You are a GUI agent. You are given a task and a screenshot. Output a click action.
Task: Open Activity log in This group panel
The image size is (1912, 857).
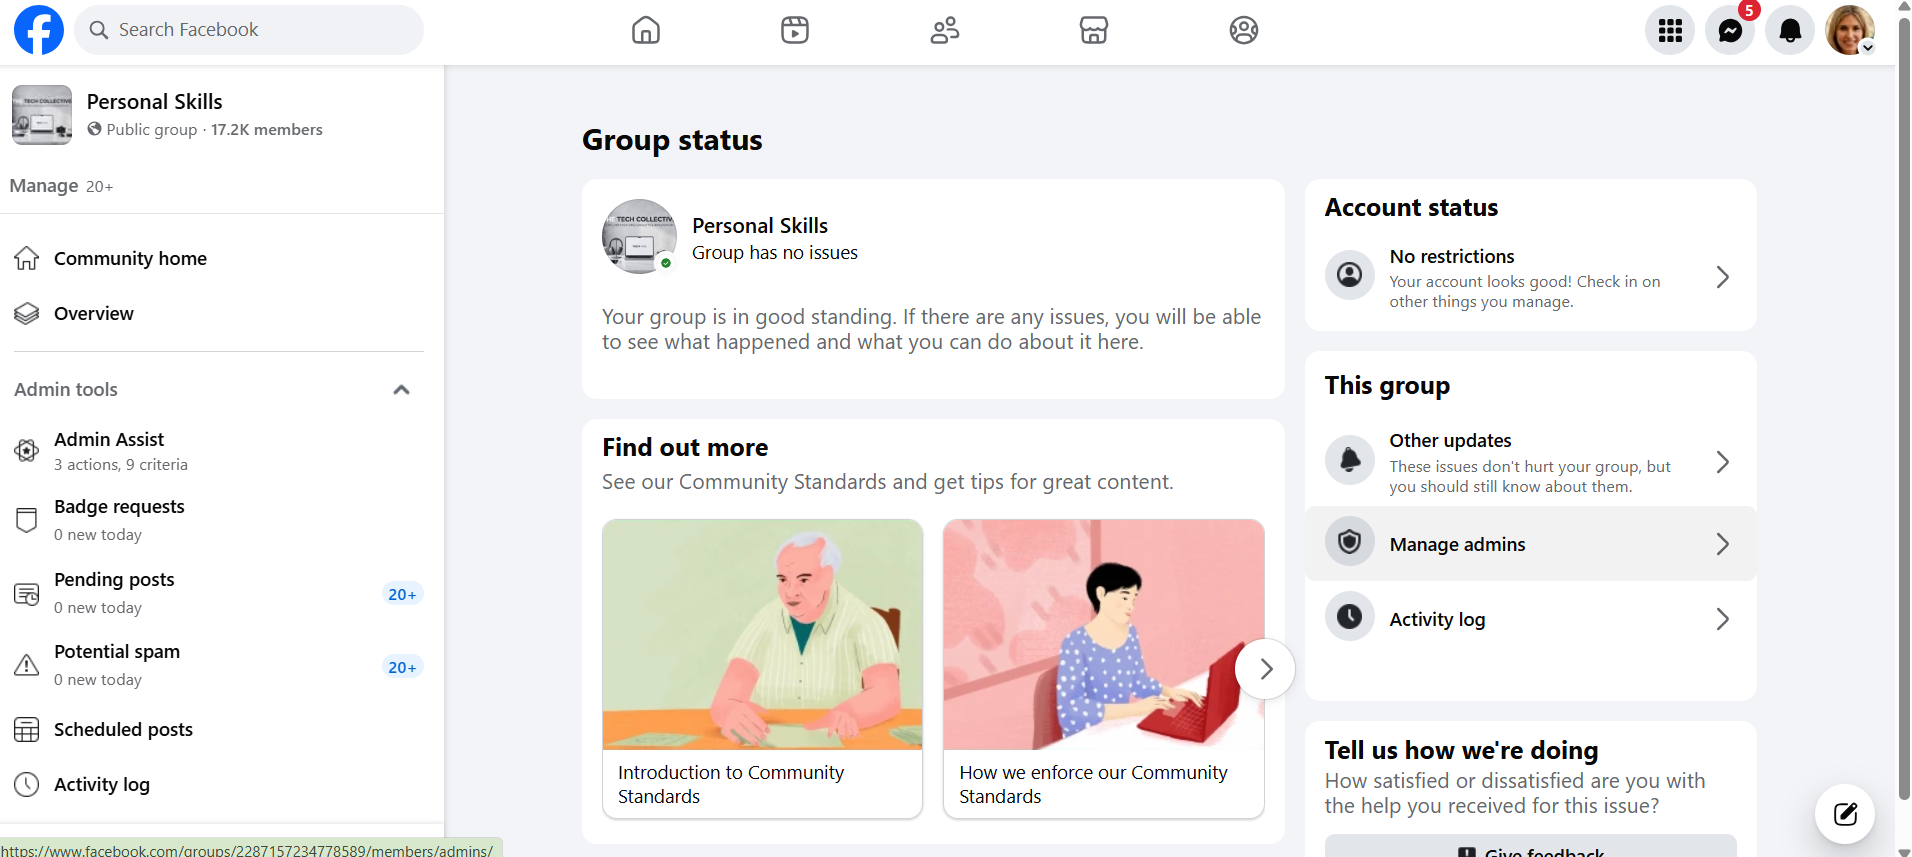1531,619
